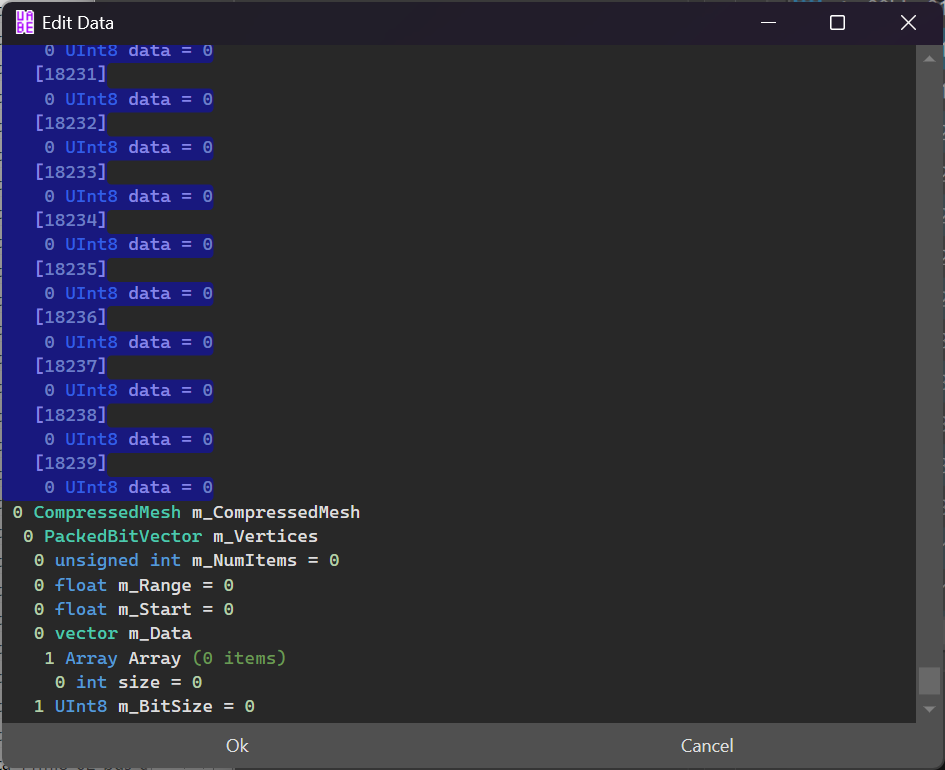This screenshot has height=770, width=945.
Task: Click the vertical scrollbar thumb
Action: [x=929, y=681]
